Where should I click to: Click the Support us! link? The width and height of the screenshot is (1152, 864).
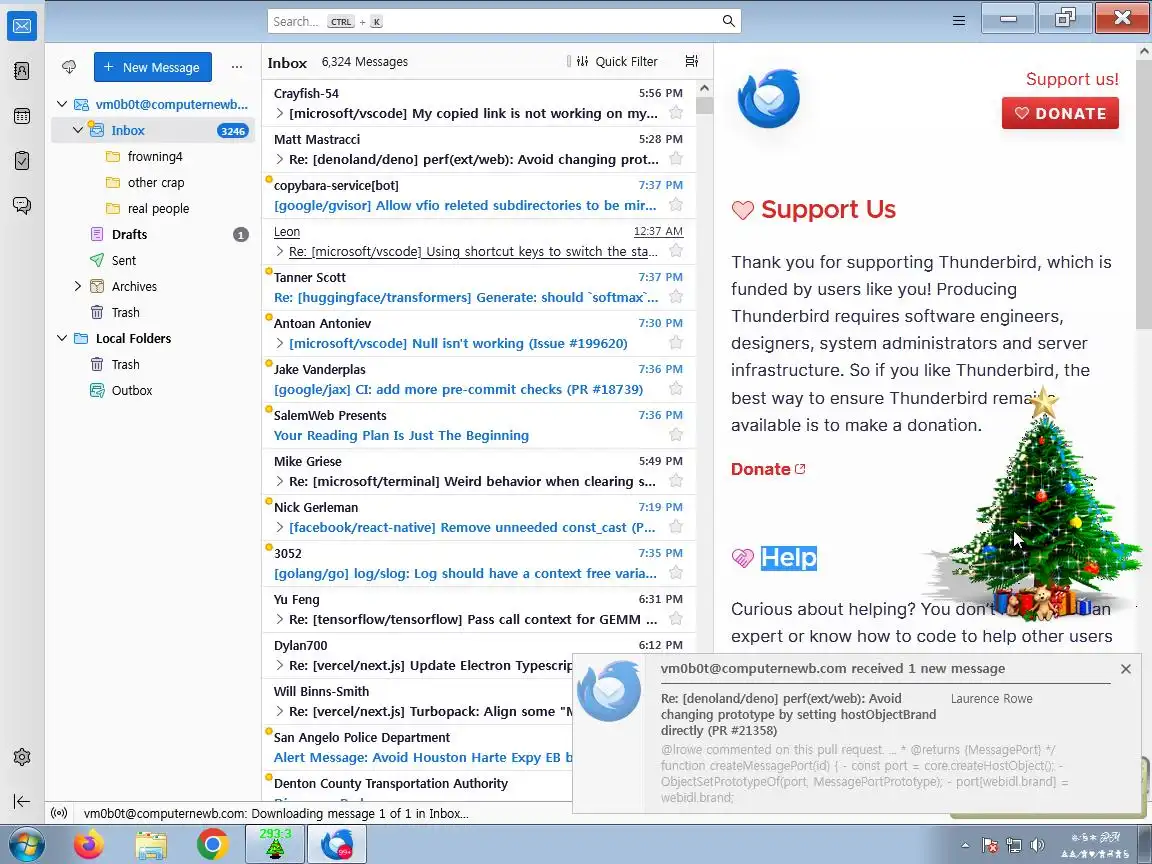[x=1072, y=79]
